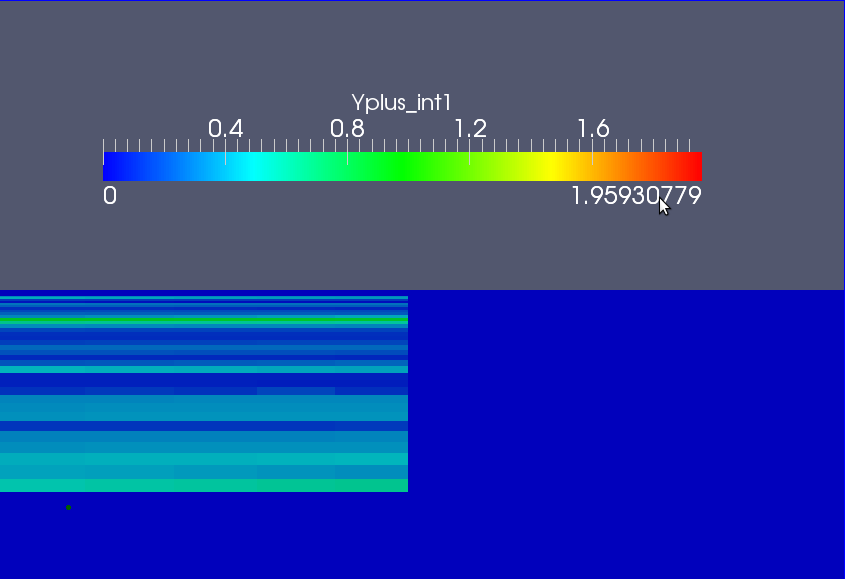Click the dark blue strip beneath the striped mesh

click(x=250, y=535)
